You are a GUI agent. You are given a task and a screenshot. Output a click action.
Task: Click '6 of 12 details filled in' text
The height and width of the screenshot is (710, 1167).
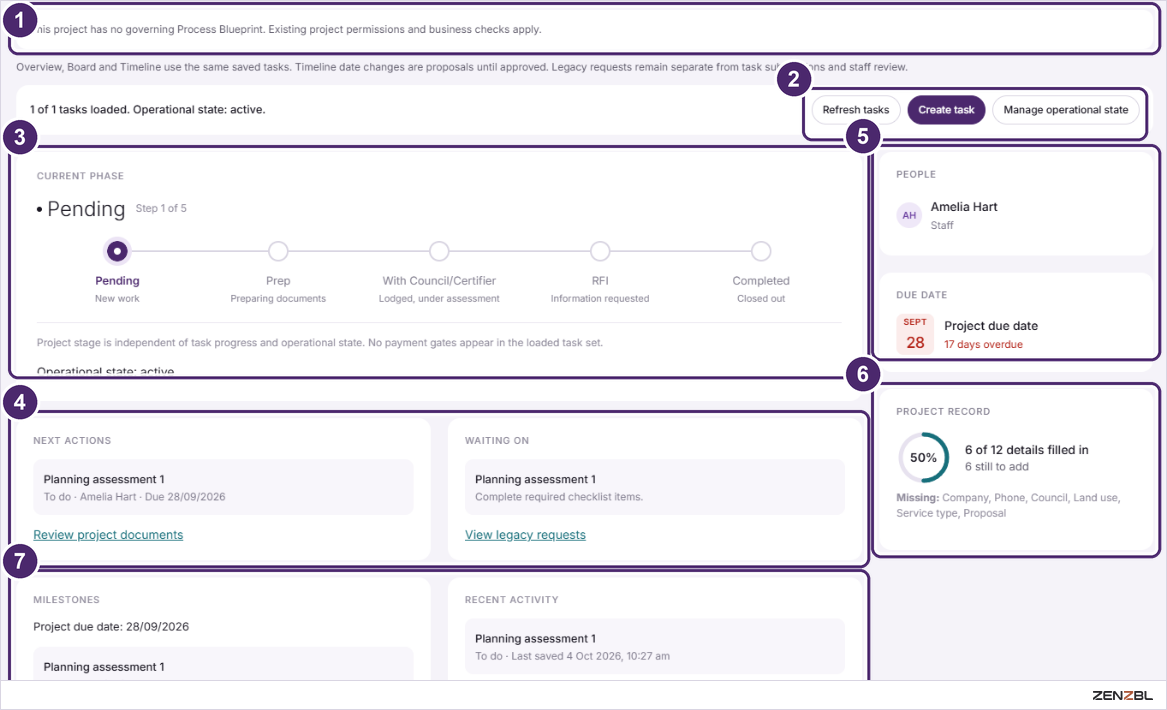(1026, 450)
